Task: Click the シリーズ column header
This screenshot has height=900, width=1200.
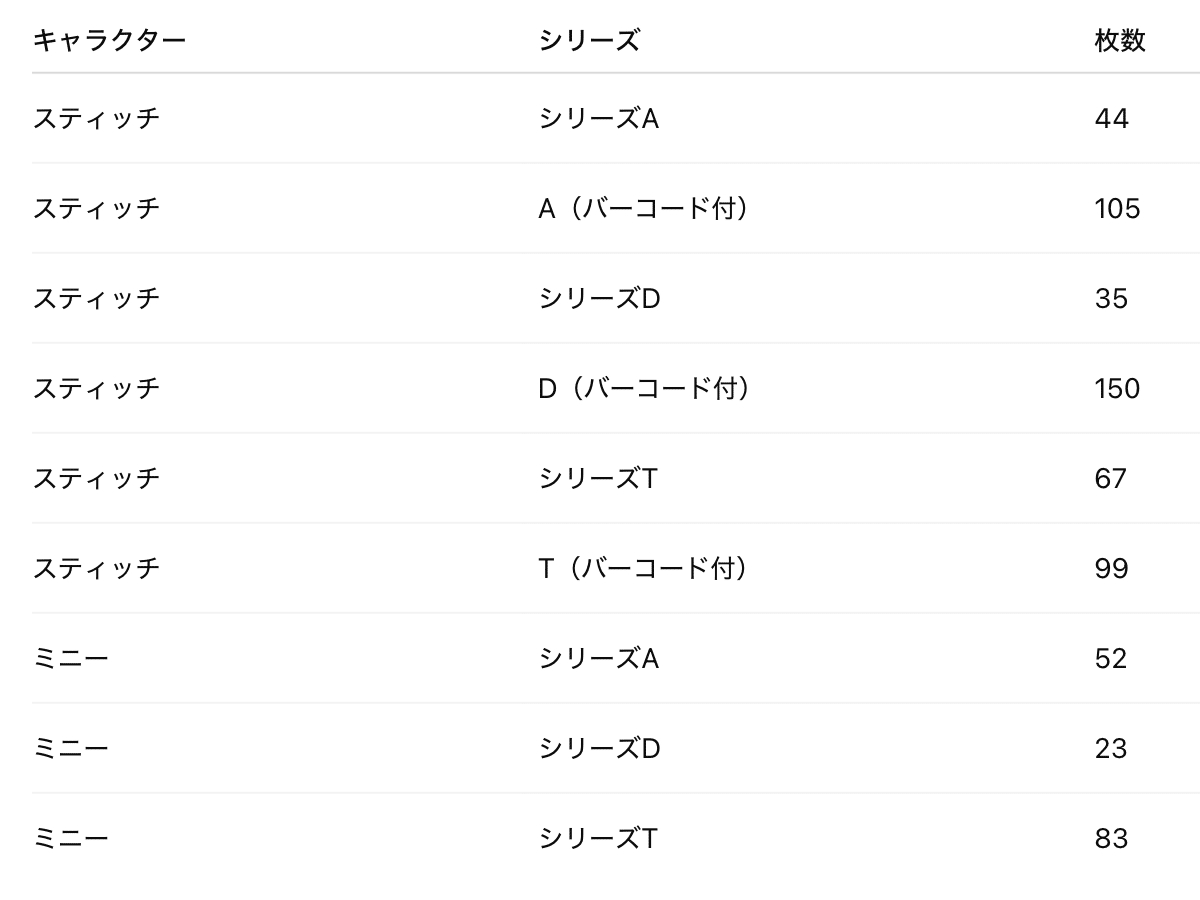Action: click(x=589, y=41)
